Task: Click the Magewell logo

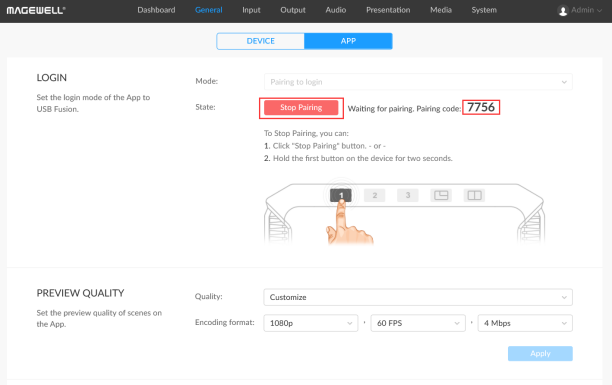Action: (x=36, y=11)
